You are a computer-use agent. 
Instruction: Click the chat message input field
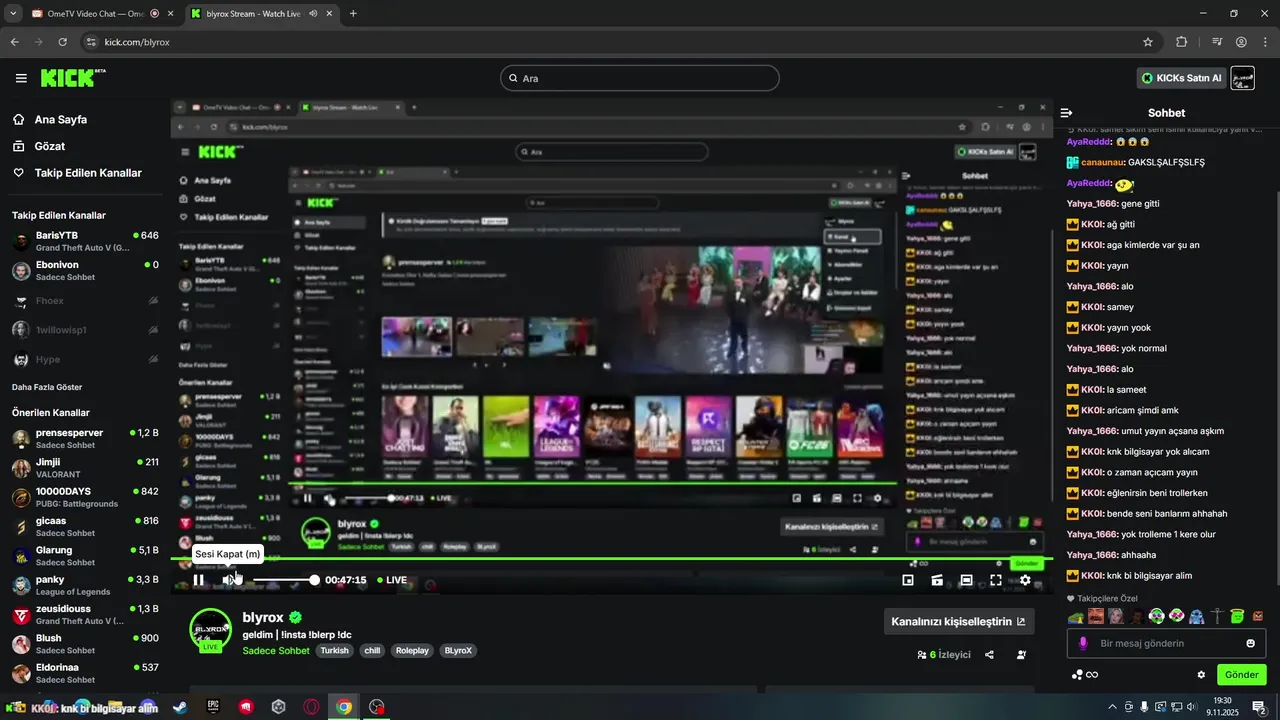[1166, 643]
